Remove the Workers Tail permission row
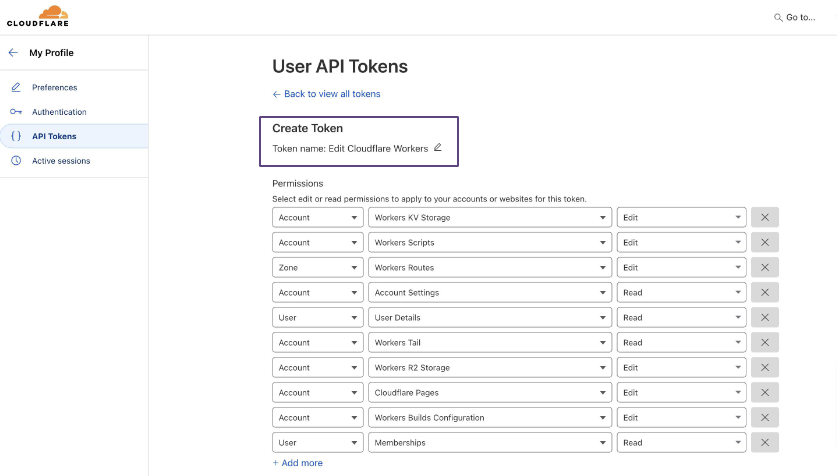 [764, 343]
